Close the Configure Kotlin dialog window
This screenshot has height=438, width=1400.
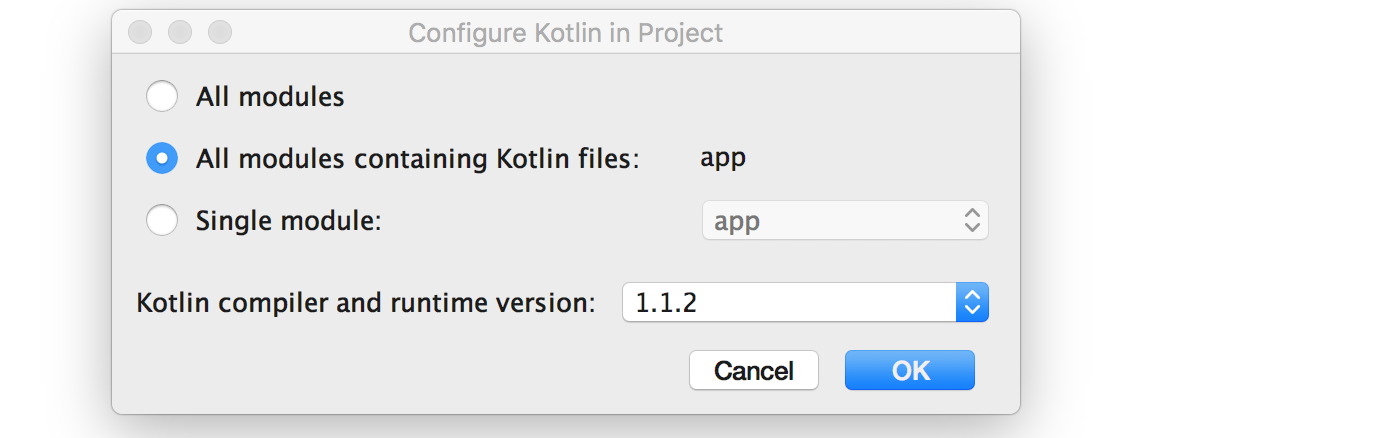(x=140, y=32)
